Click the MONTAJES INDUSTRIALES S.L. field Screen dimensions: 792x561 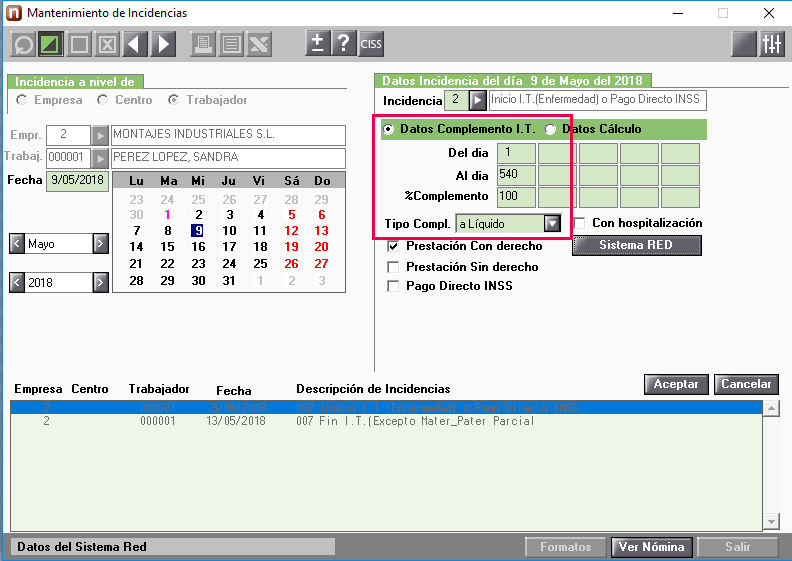[x=228, y=135]
